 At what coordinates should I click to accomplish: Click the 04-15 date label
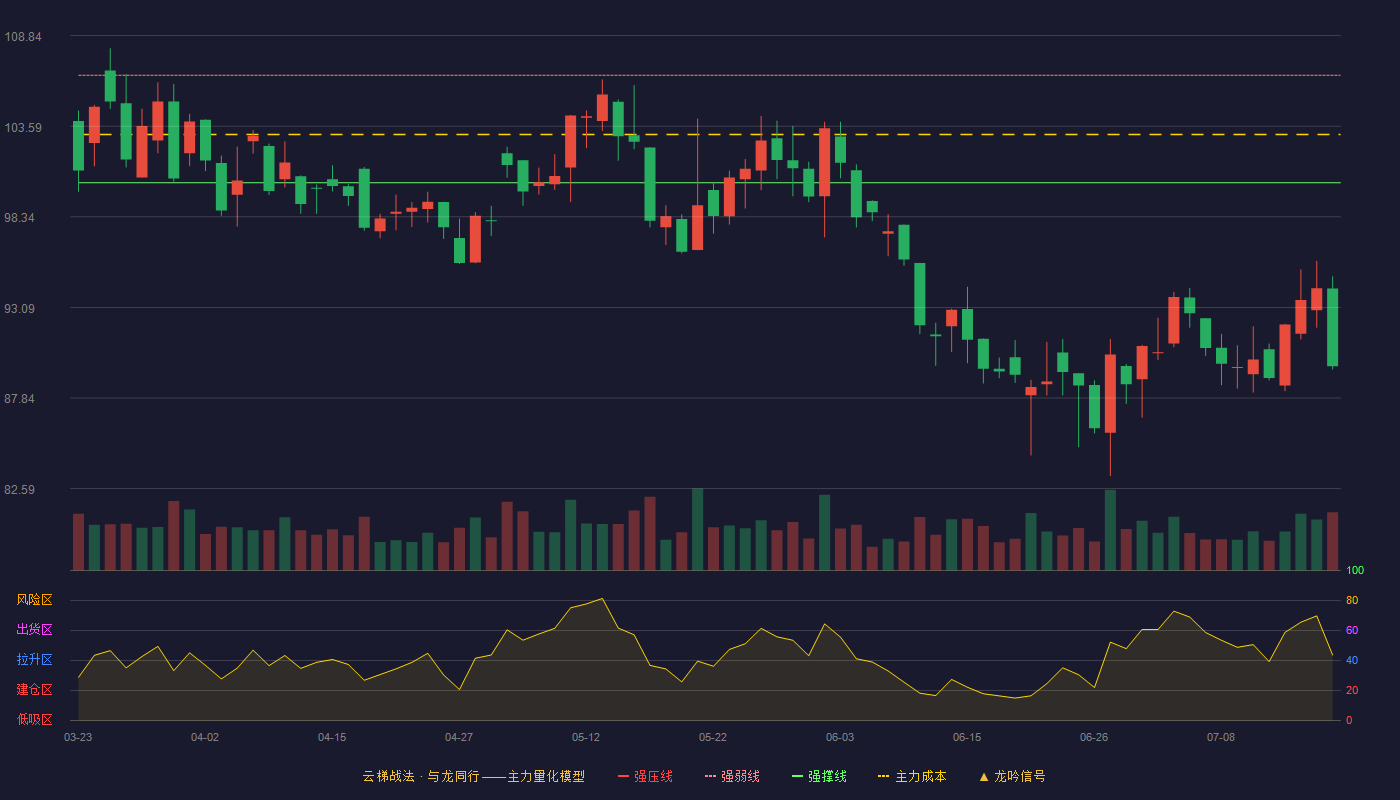click(x=332, y=737)
